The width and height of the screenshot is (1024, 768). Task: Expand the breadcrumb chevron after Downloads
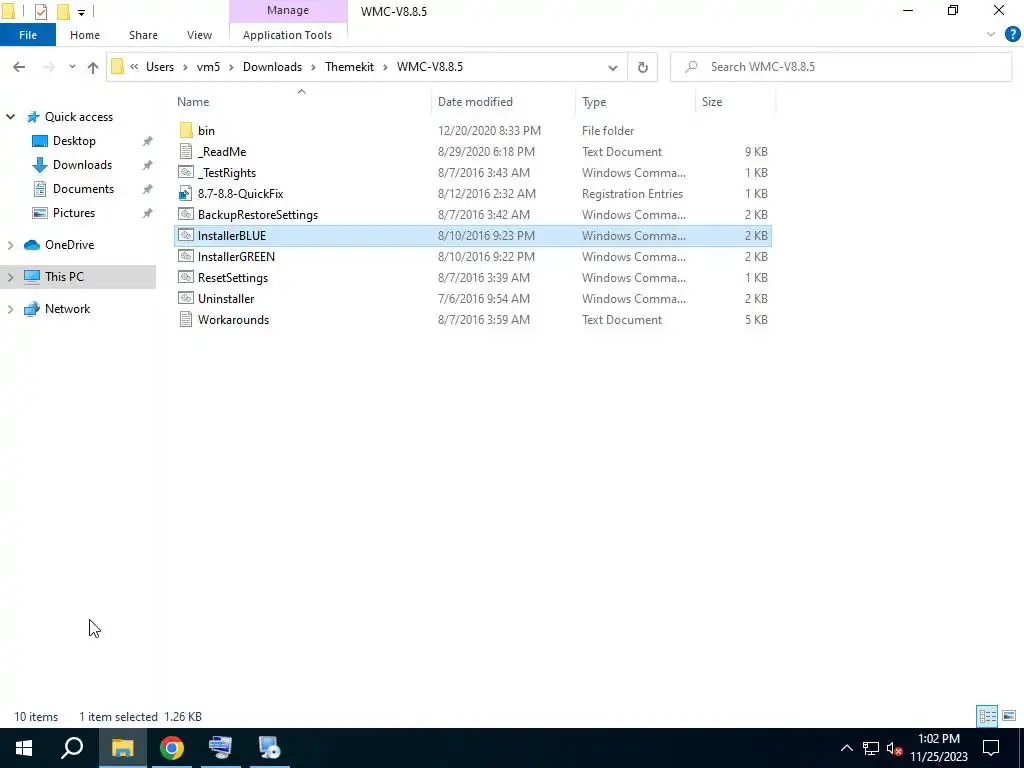click(313, 67)
